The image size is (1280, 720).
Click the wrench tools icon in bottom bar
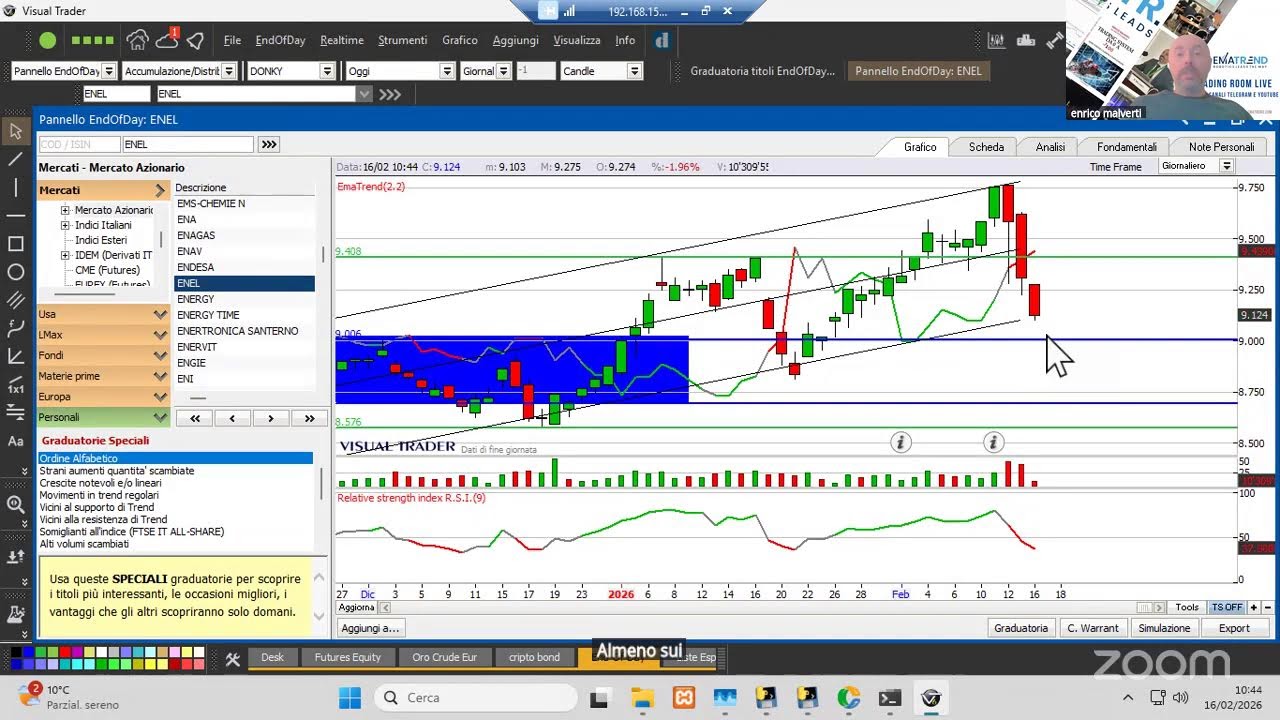pos(233,658)
